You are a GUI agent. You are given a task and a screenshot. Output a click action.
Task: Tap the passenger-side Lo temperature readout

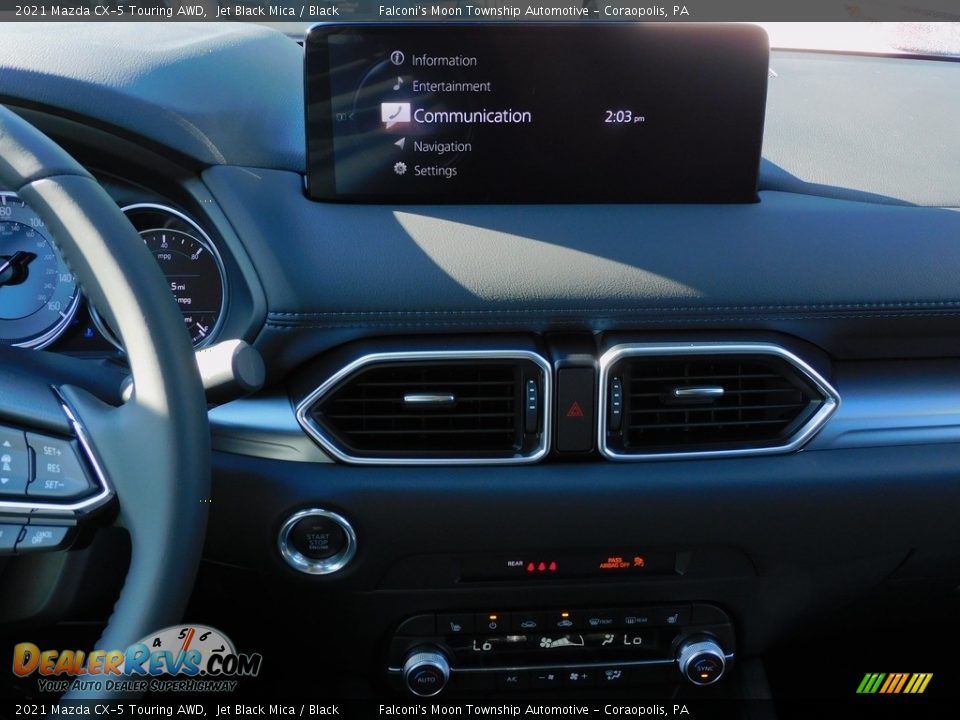[632, 640]
